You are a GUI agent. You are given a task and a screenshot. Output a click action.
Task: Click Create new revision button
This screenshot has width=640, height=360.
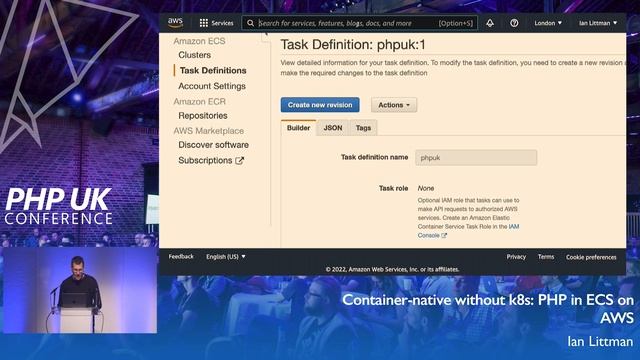(x=320, y=105)
